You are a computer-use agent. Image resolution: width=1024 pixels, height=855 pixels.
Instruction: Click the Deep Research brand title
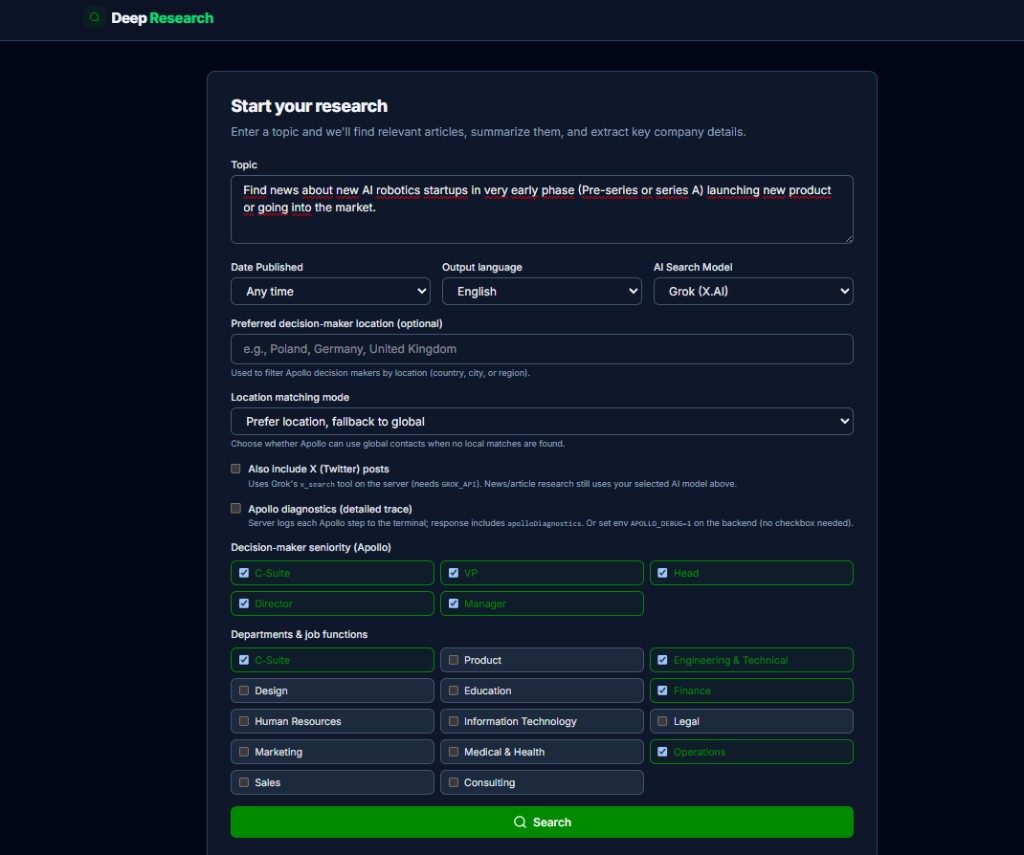[162, 18]
